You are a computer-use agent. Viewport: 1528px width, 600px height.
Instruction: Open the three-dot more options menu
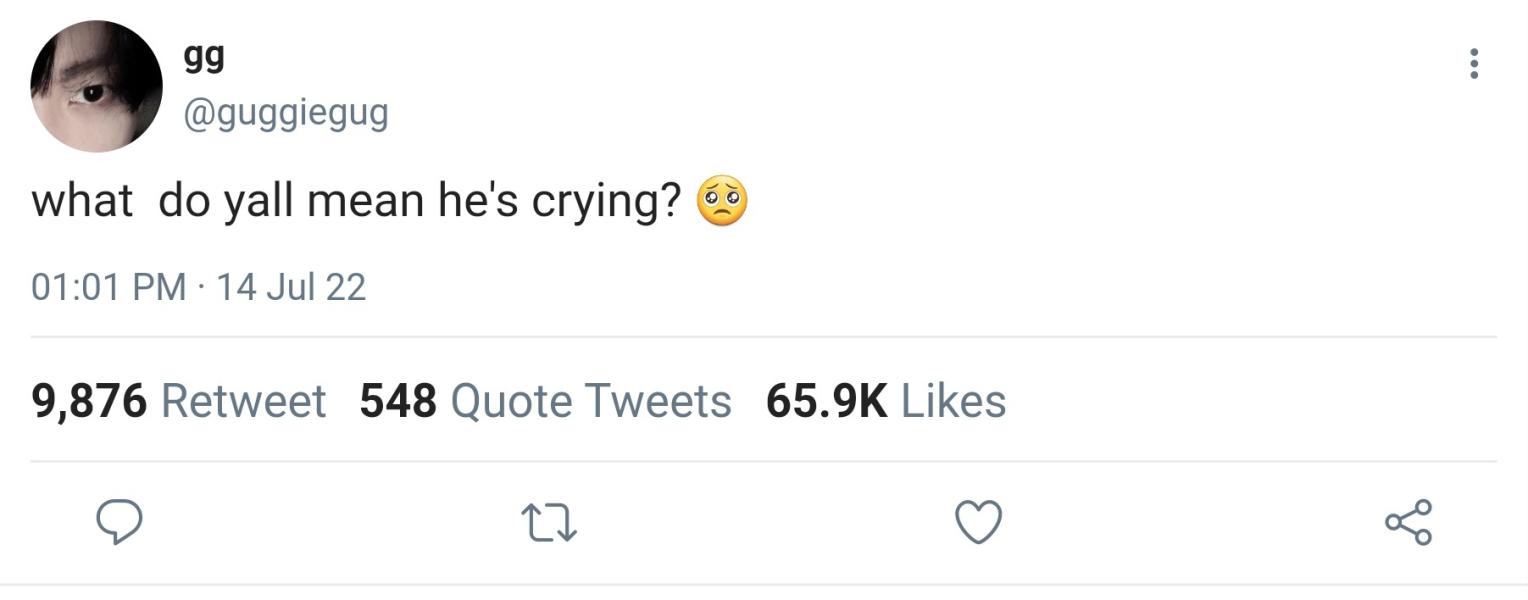pyautogui.click(x=1473, y=63)
